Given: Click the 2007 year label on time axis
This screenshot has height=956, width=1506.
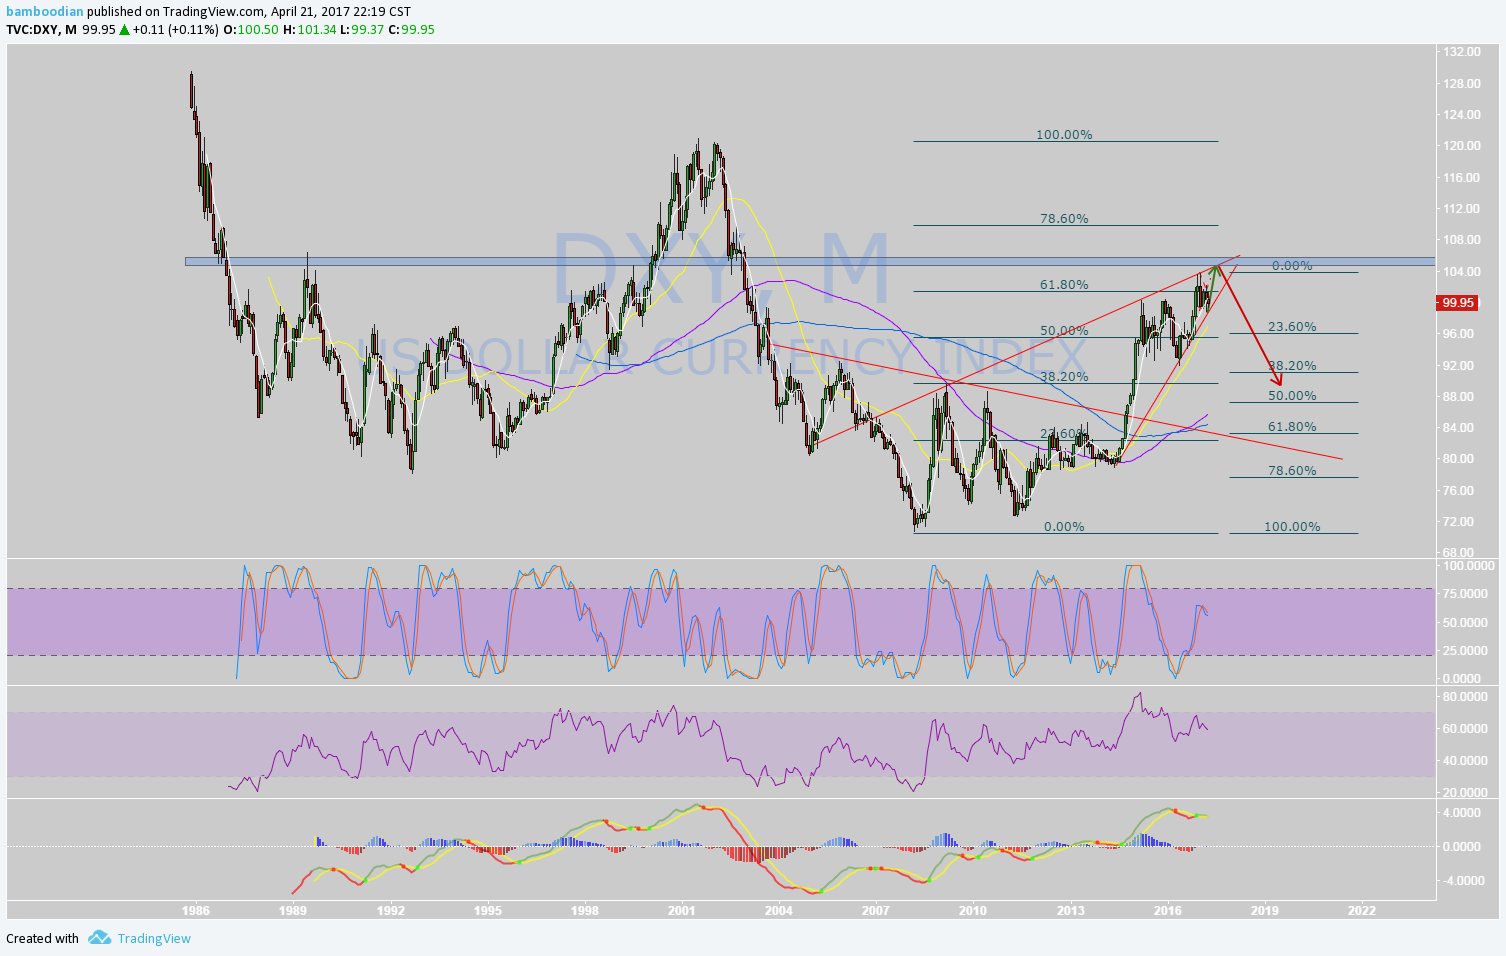Looking at the screenshot, I should pos(876,911).
